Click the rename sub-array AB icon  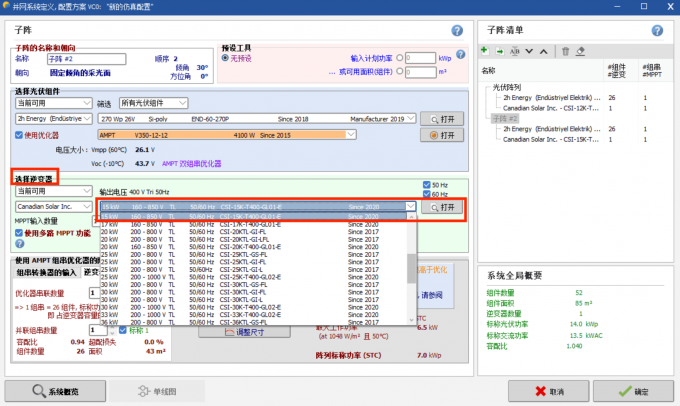[x=514, y=51]
